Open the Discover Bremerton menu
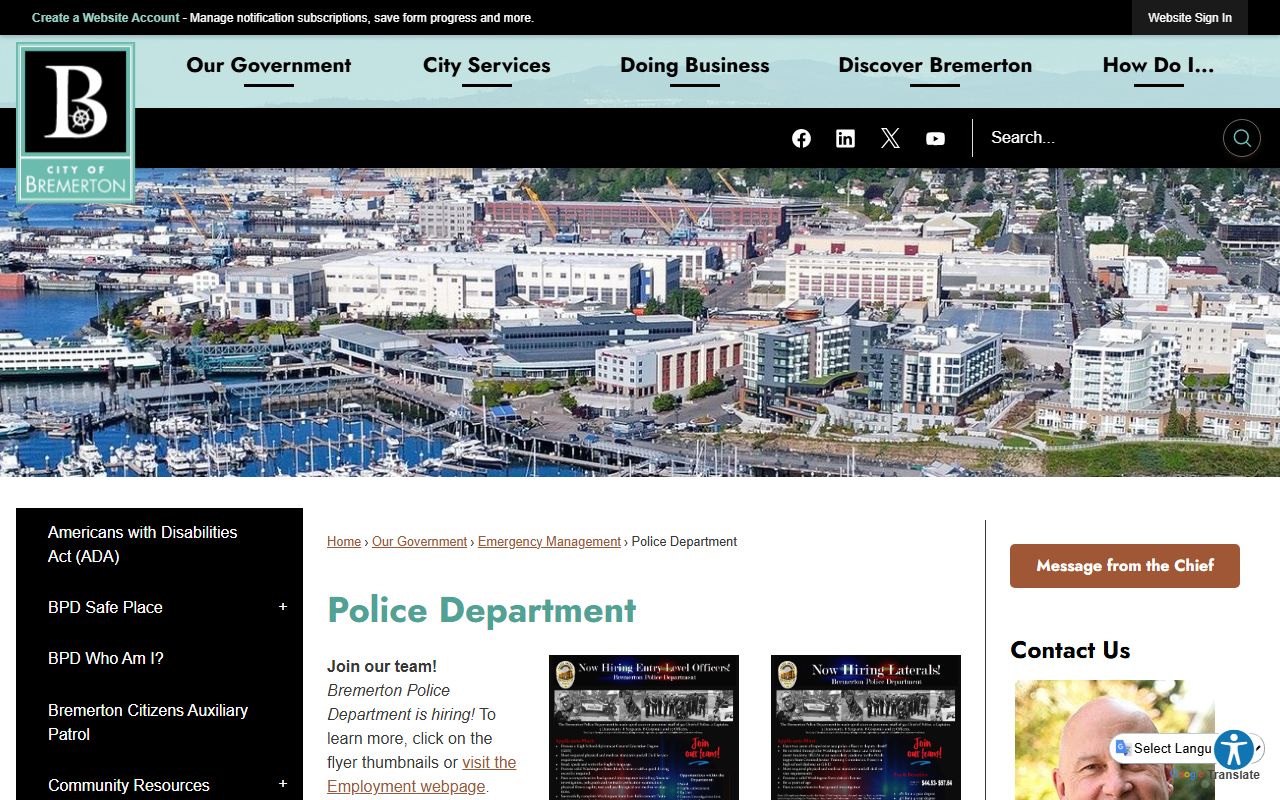 [x=935, y=66]
